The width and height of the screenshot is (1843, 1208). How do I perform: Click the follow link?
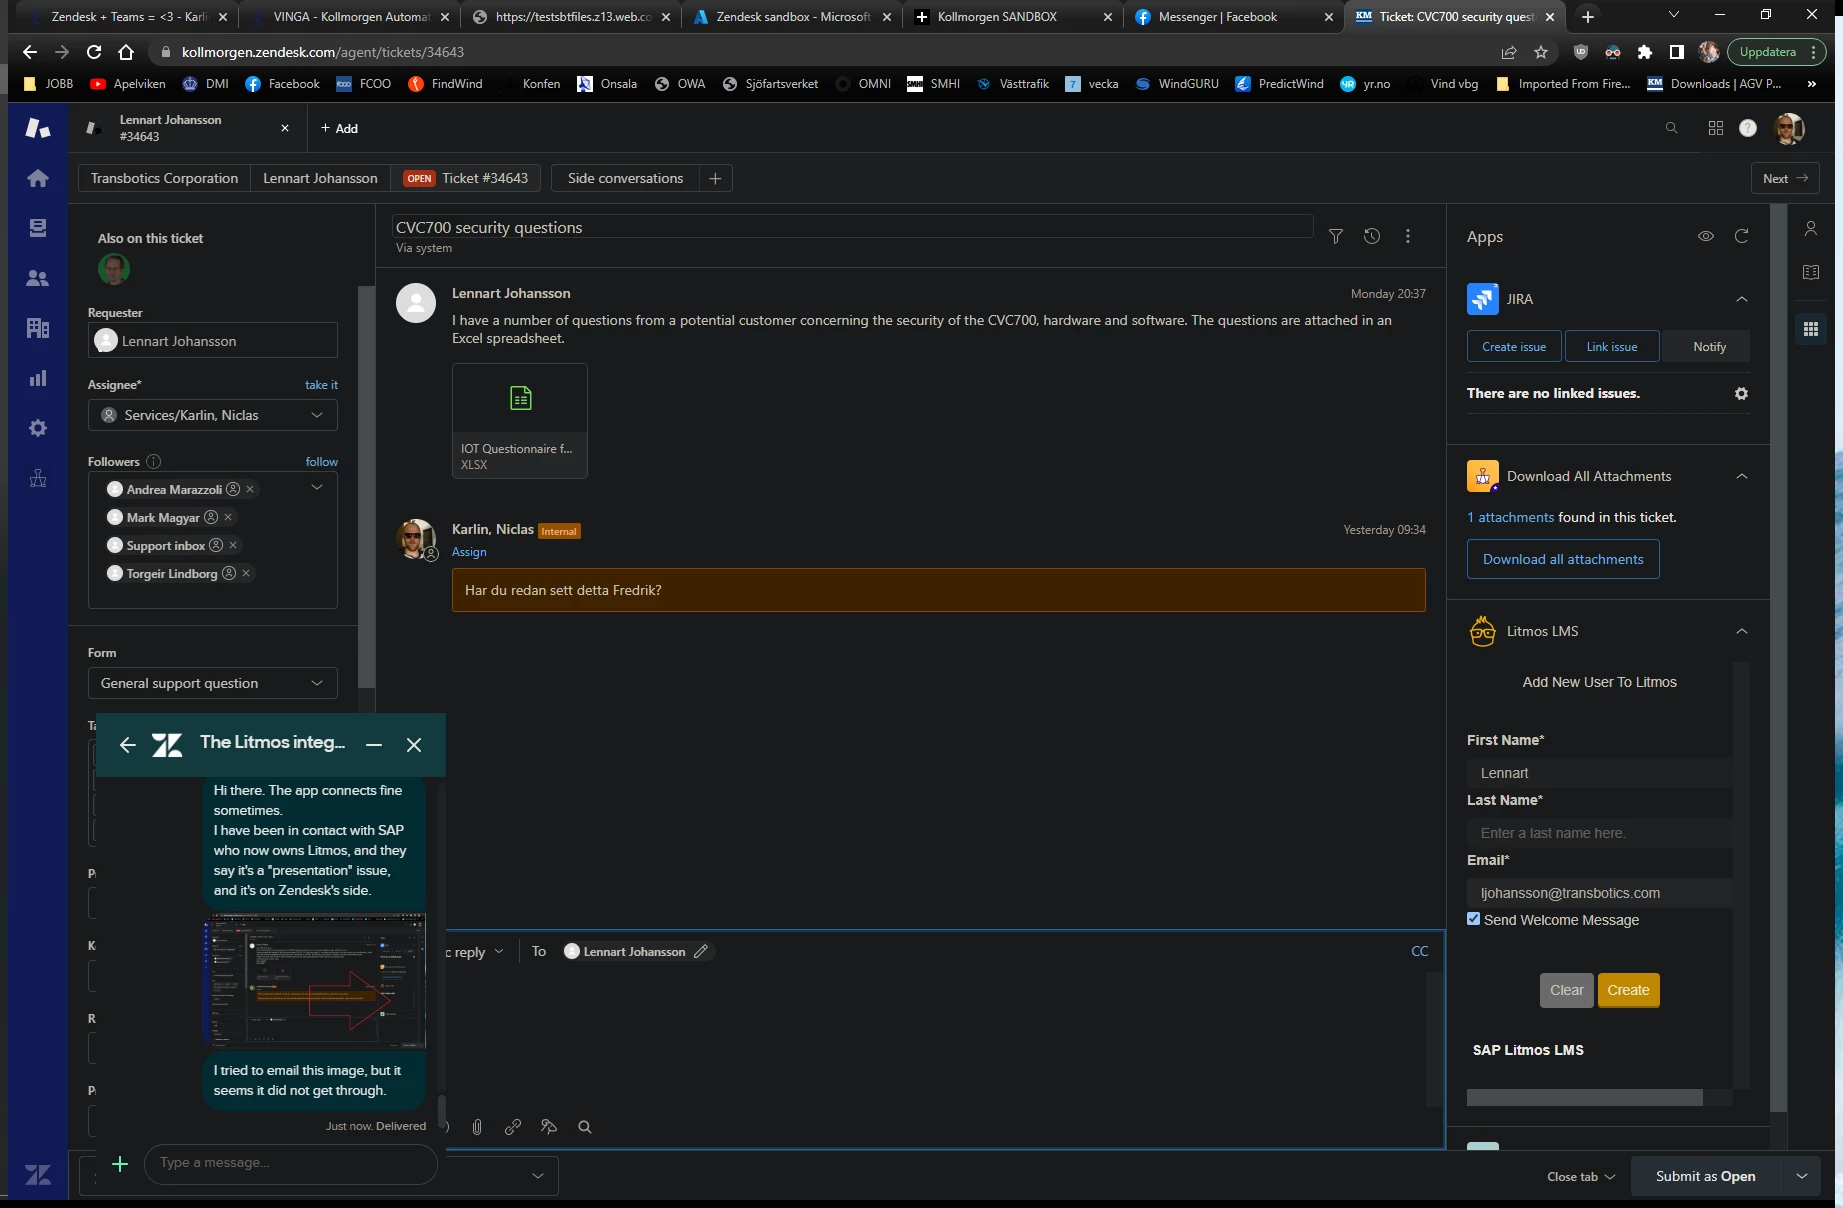tap(321, 462)
